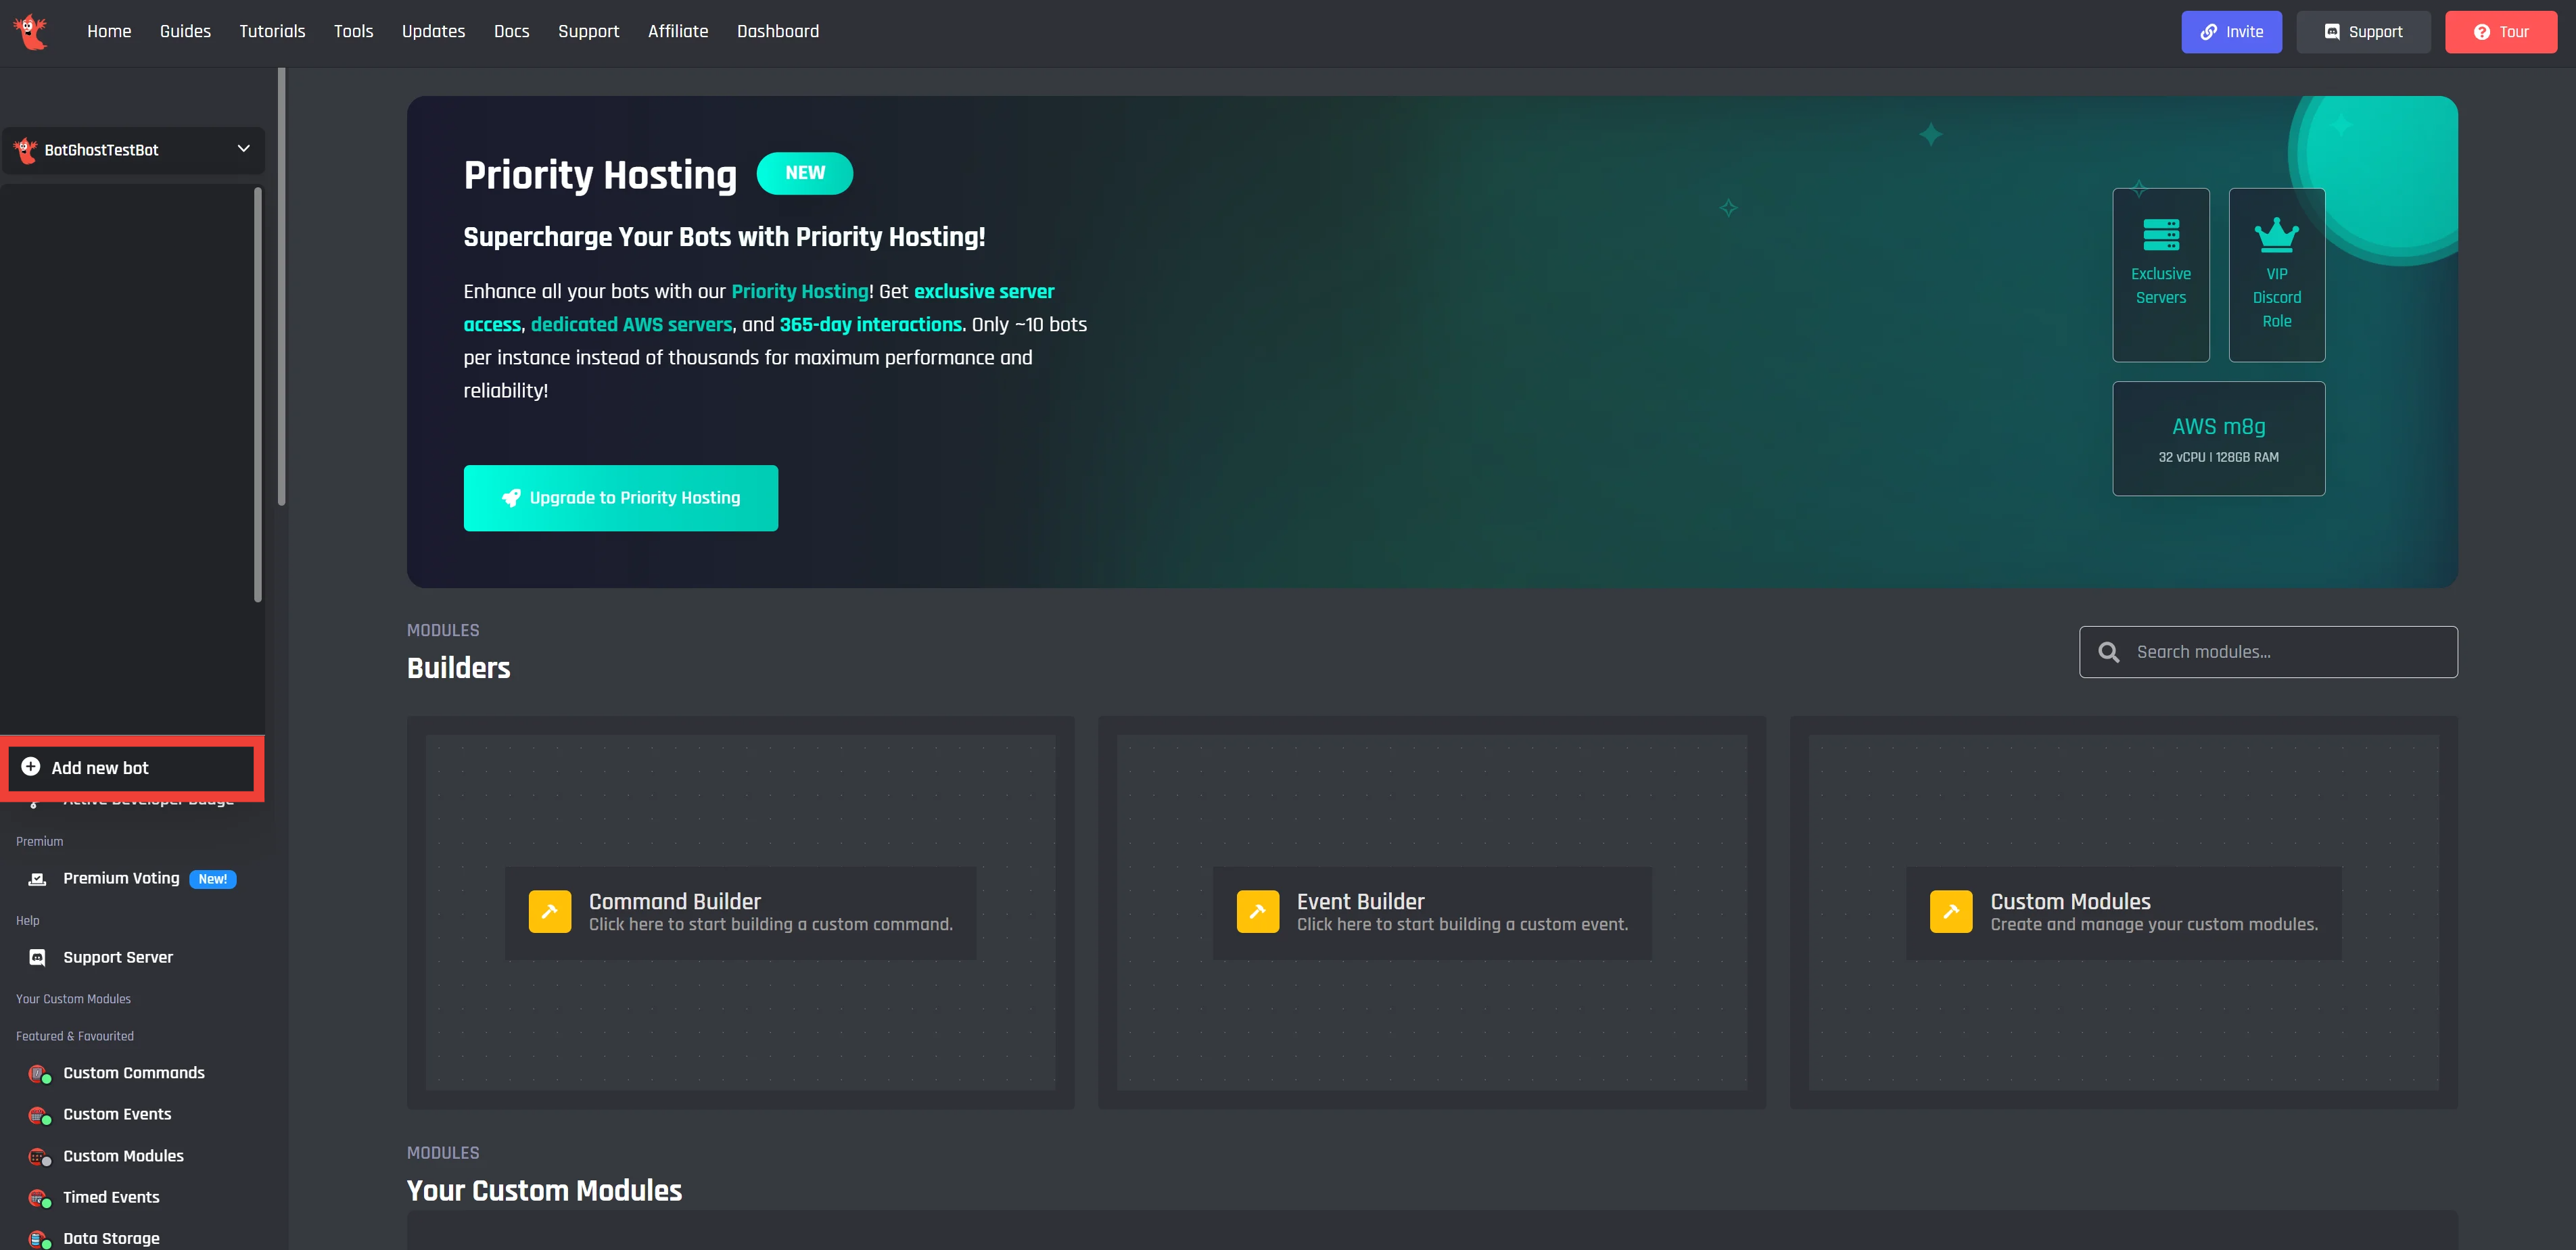Click the Event Builder yellow icon

pyautogui.click(x=1257, y=911)
